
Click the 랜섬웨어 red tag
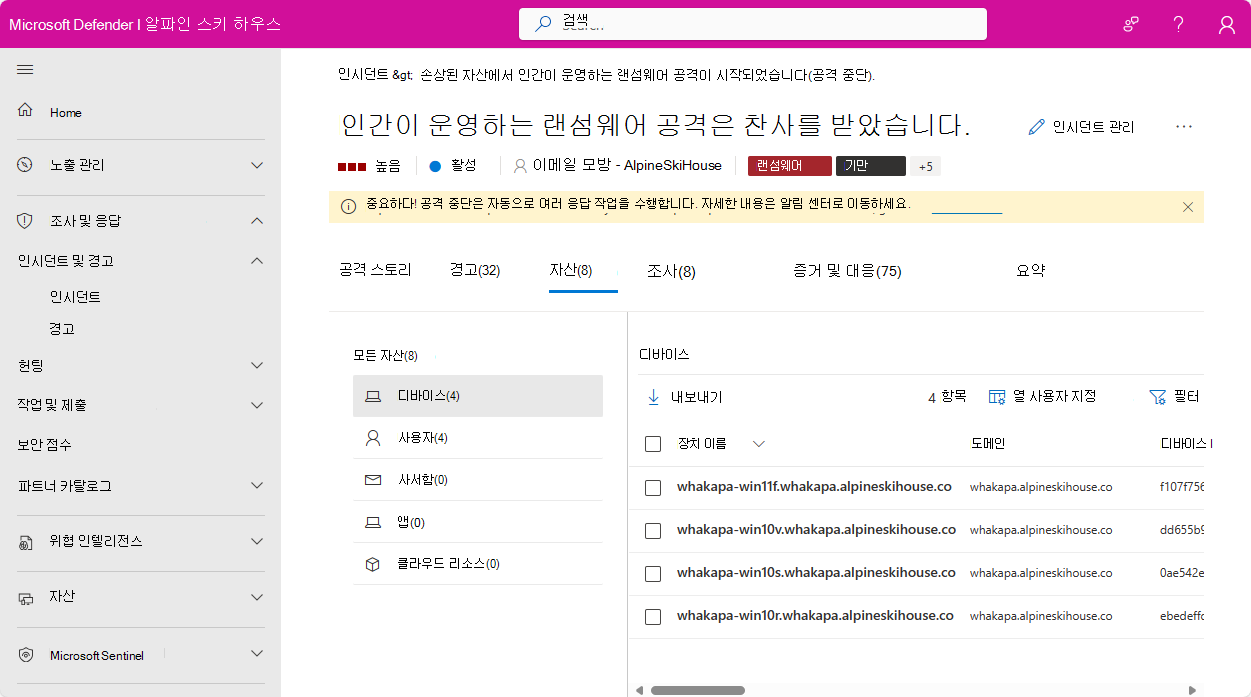click(x=790, y=166)
